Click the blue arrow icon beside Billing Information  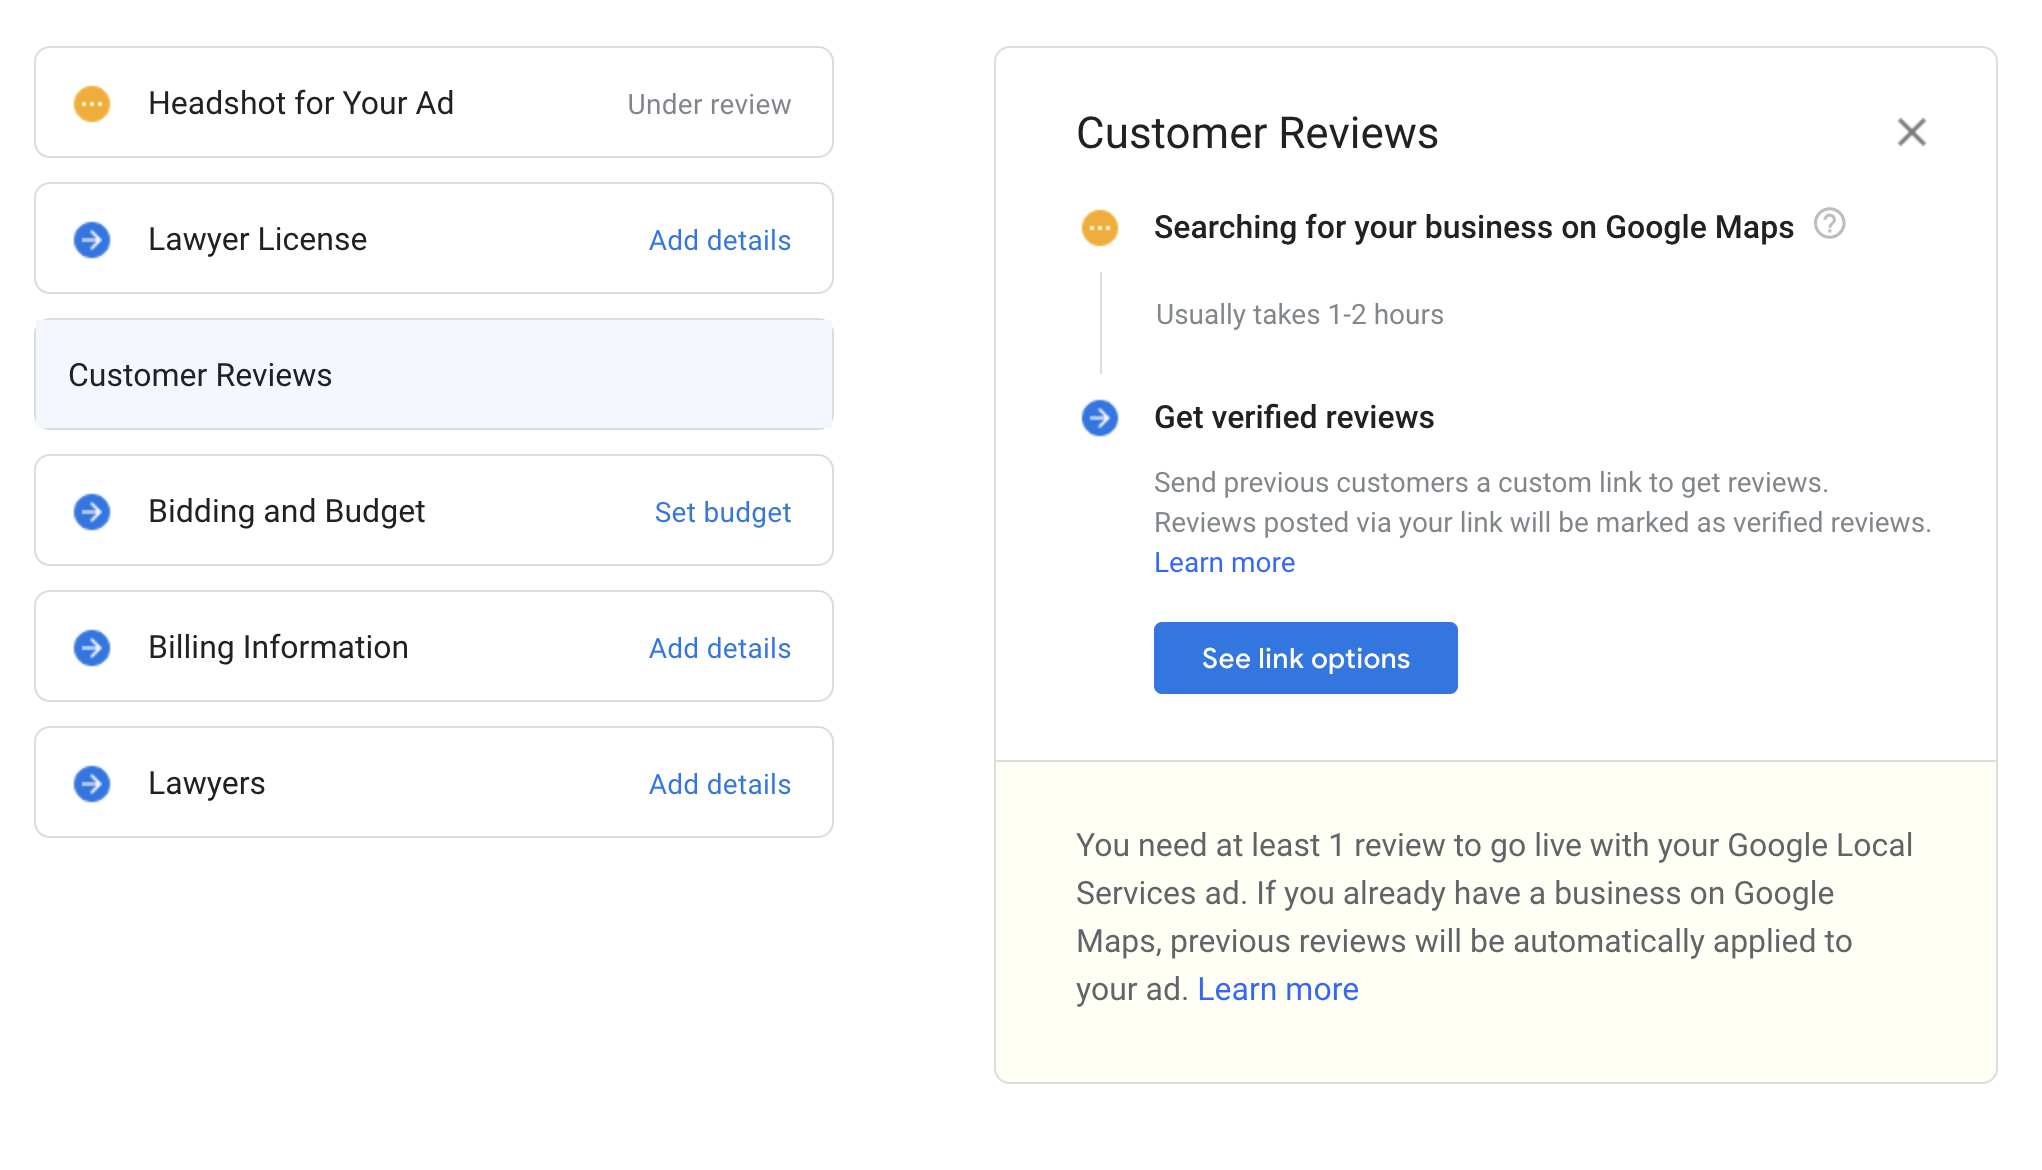[92, 648]
